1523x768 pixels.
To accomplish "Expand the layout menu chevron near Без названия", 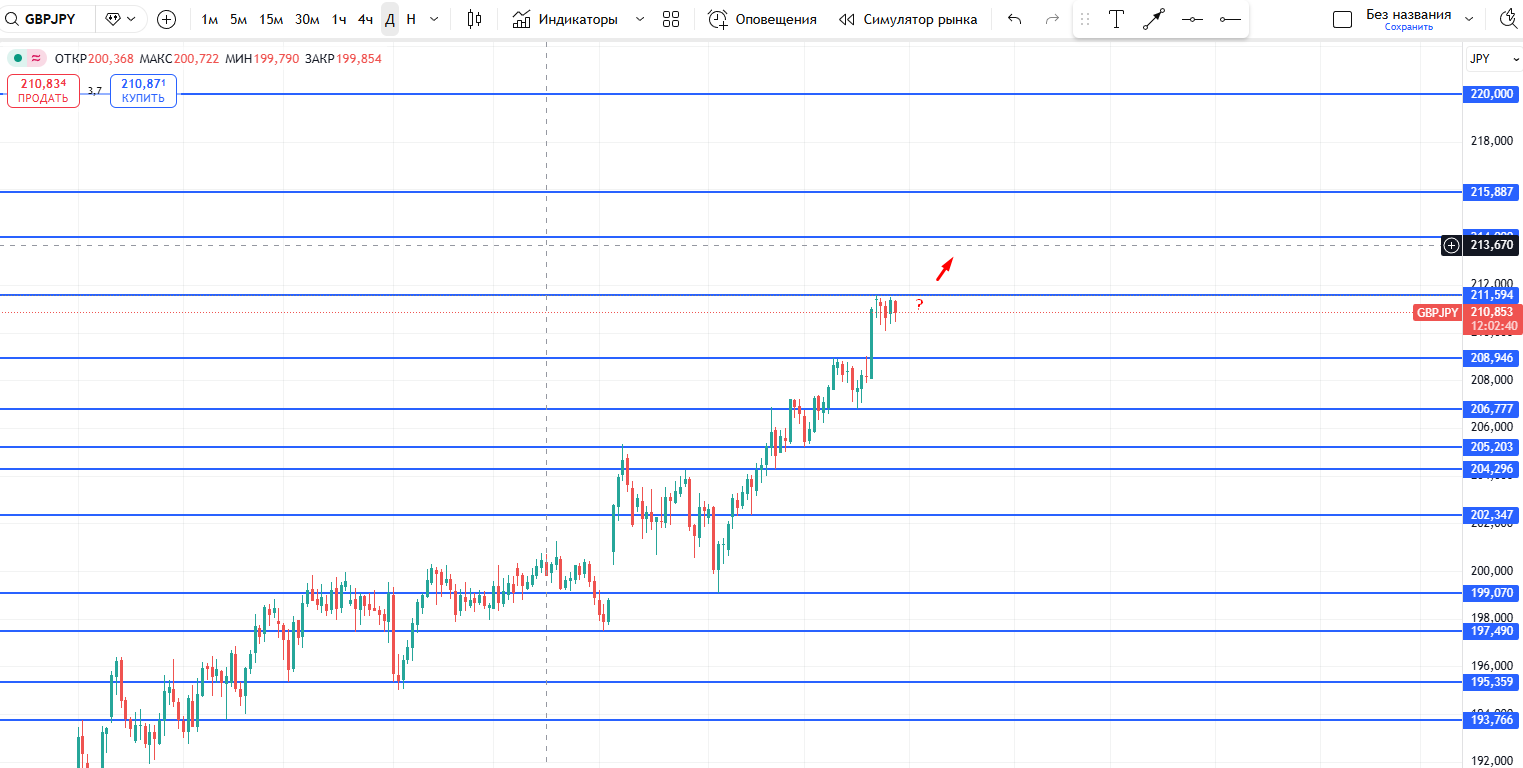I will tap(1469, 19).
